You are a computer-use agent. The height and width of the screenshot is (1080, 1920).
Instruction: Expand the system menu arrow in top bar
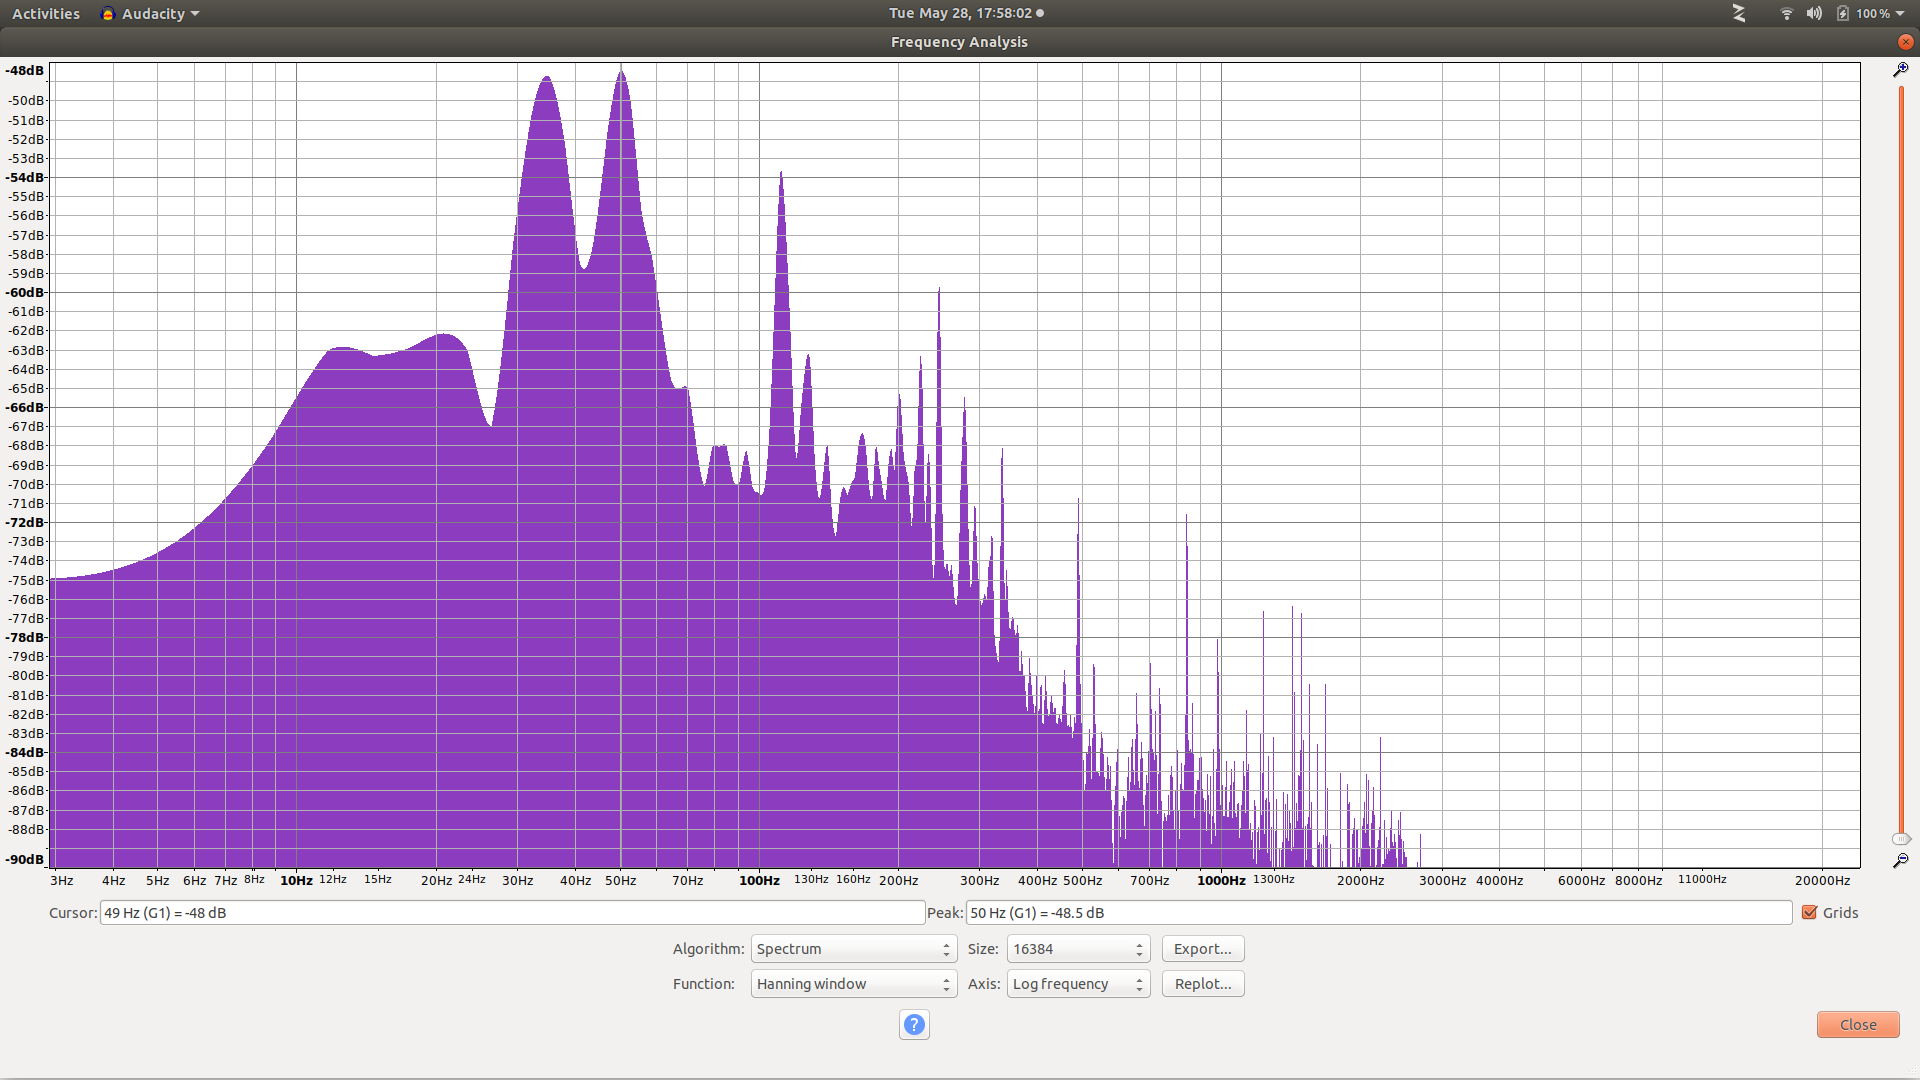1900,14
